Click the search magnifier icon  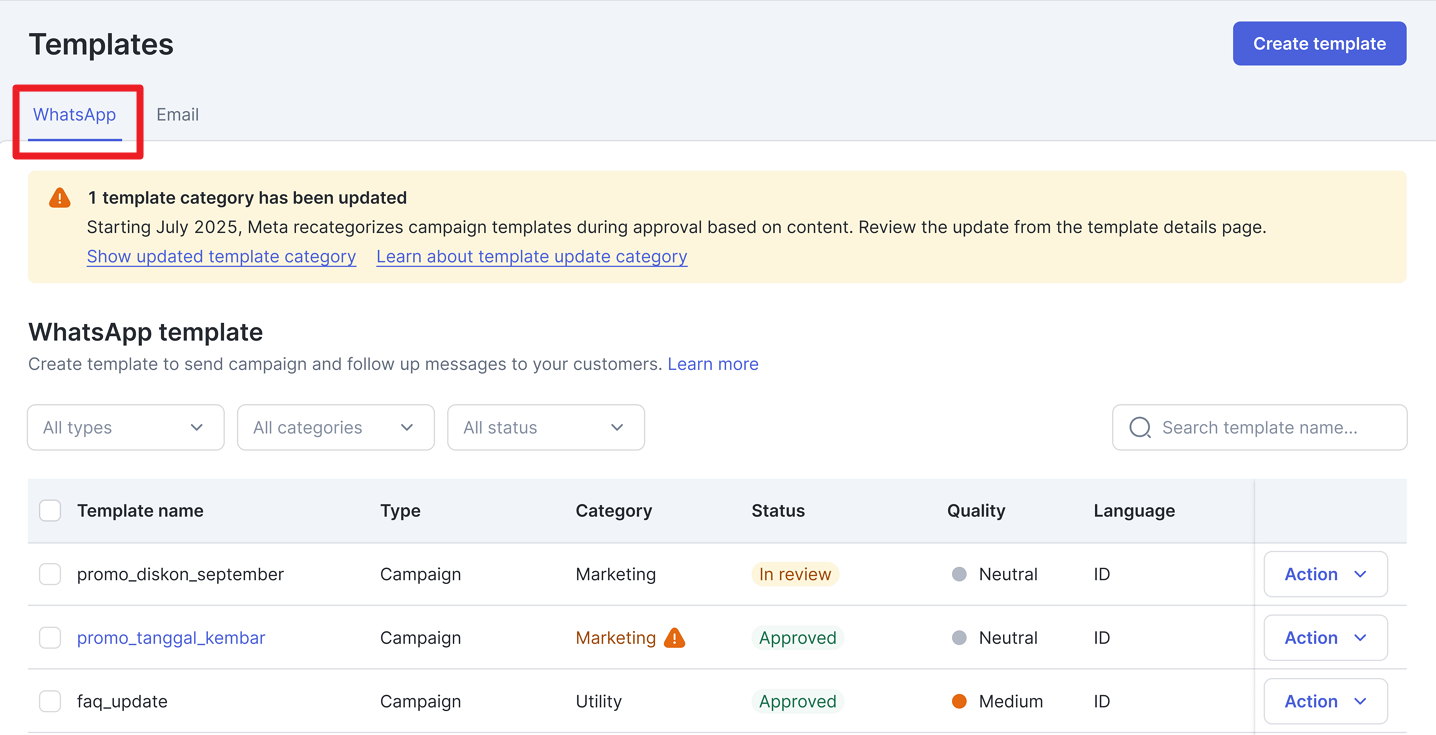pos(1139,428)
